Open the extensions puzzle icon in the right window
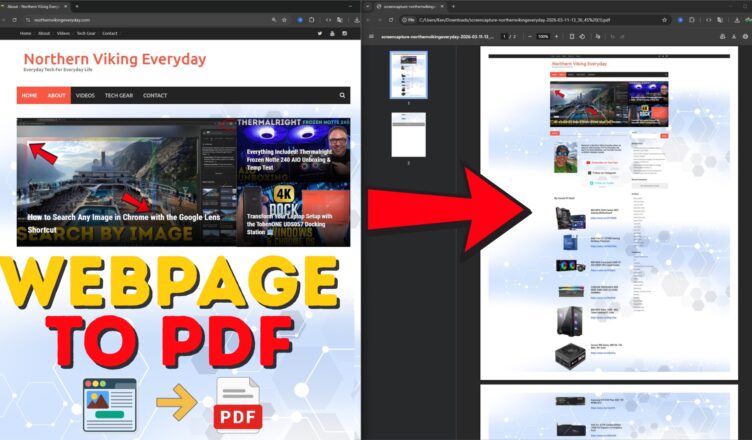This screenshot has width=752, height=440. [x=692, y=20]
